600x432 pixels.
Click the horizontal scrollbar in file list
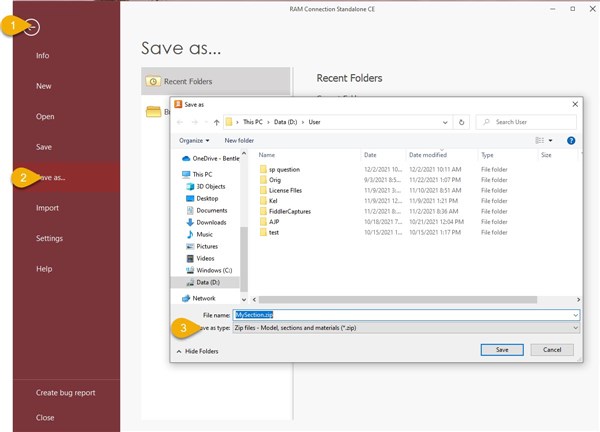[398, 300]
